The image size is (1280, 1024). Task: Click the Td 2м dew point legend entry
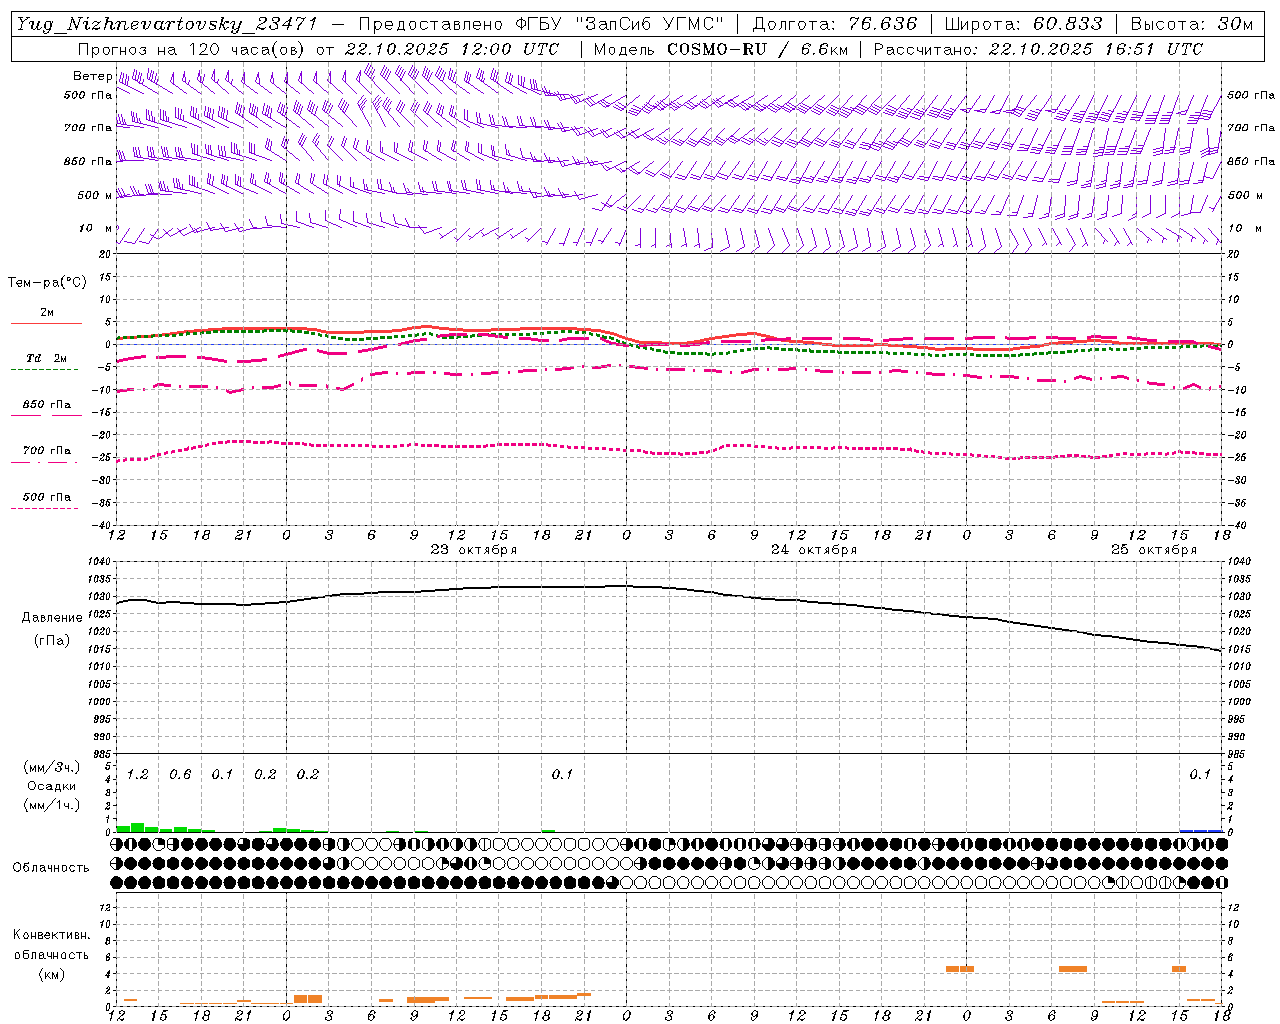pos(46,358)
